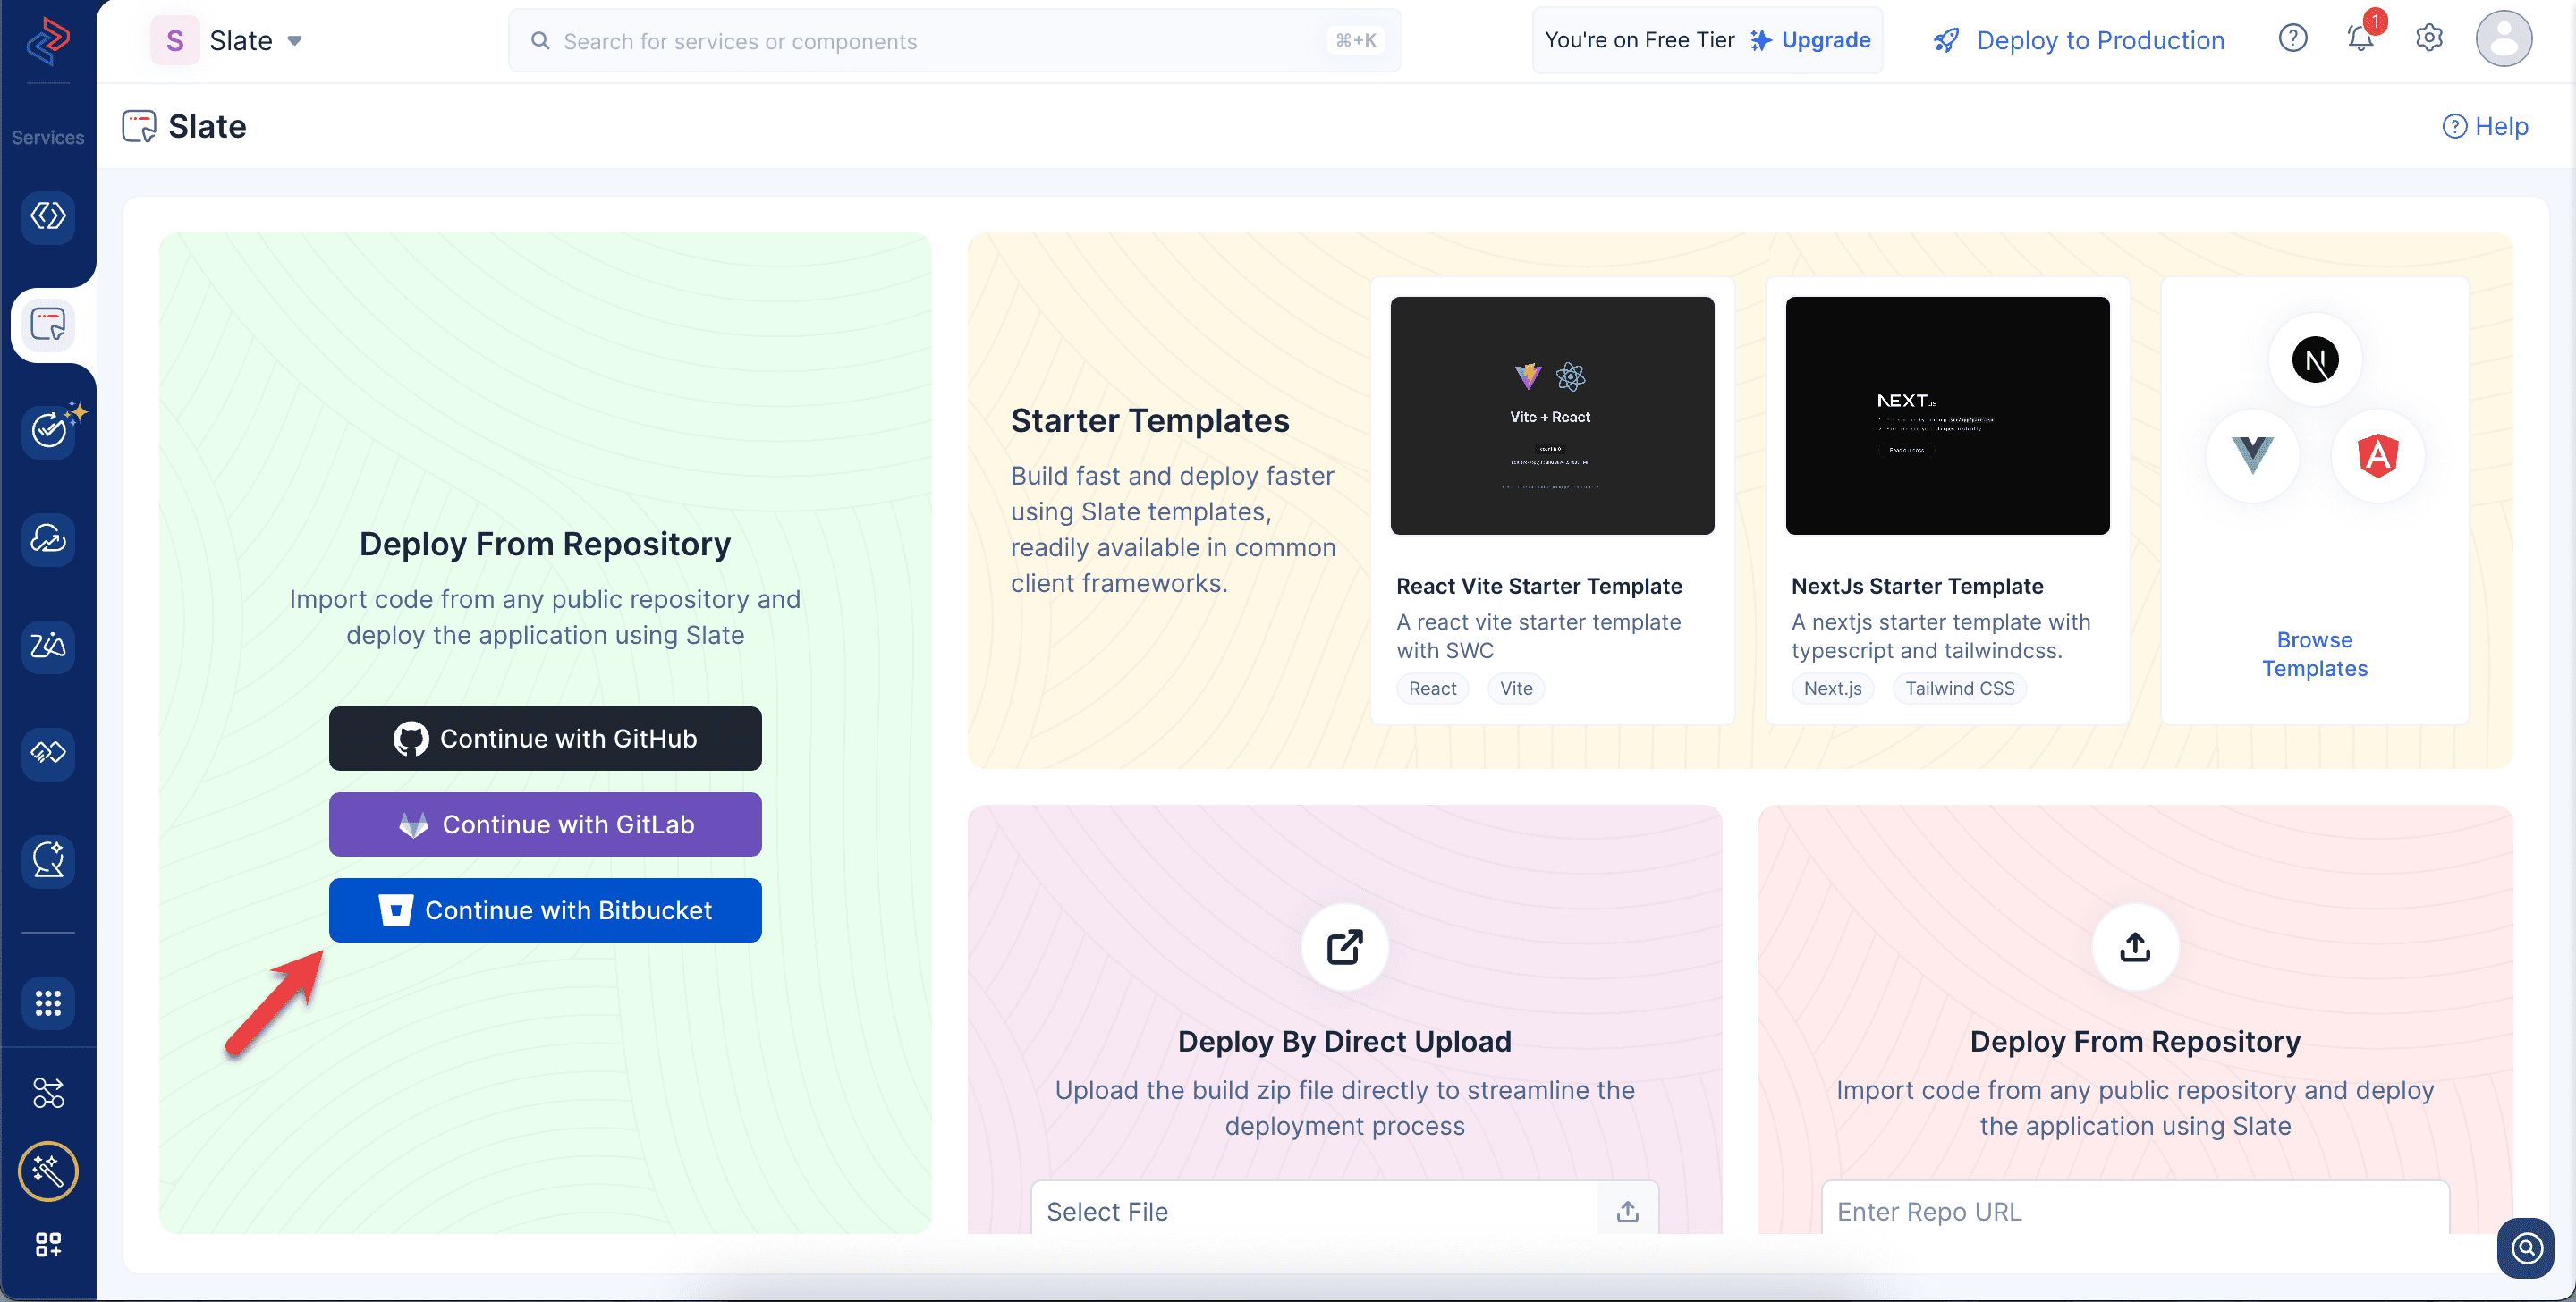Continue with GitHub

click(545, 738)
